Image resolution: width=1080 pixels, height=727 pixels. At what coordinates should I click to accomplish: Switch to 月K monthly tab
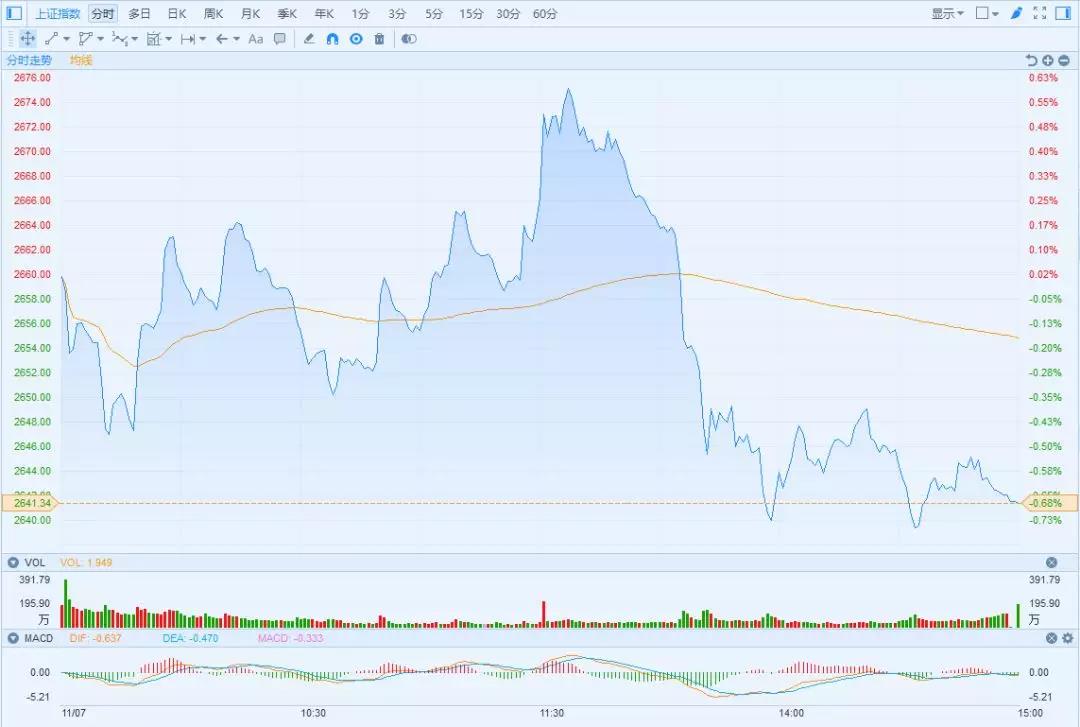click(x=251, y=13)
